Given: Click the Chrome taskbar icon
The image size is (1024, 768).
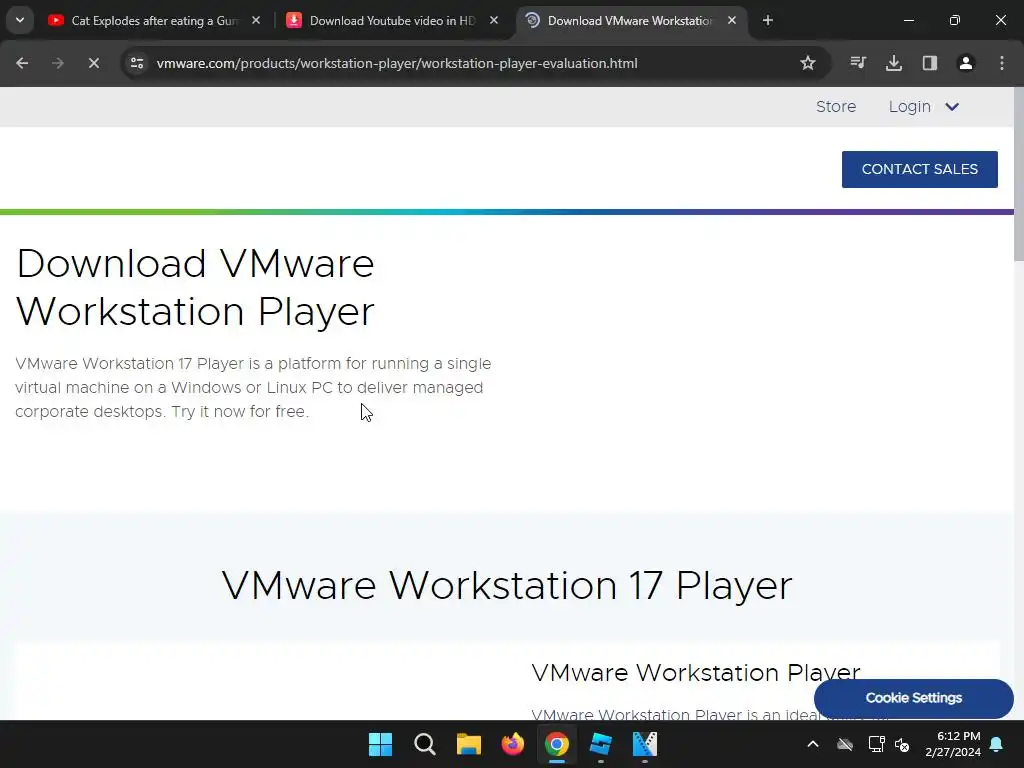Looking at the screenshot, I should pos(556,744).
